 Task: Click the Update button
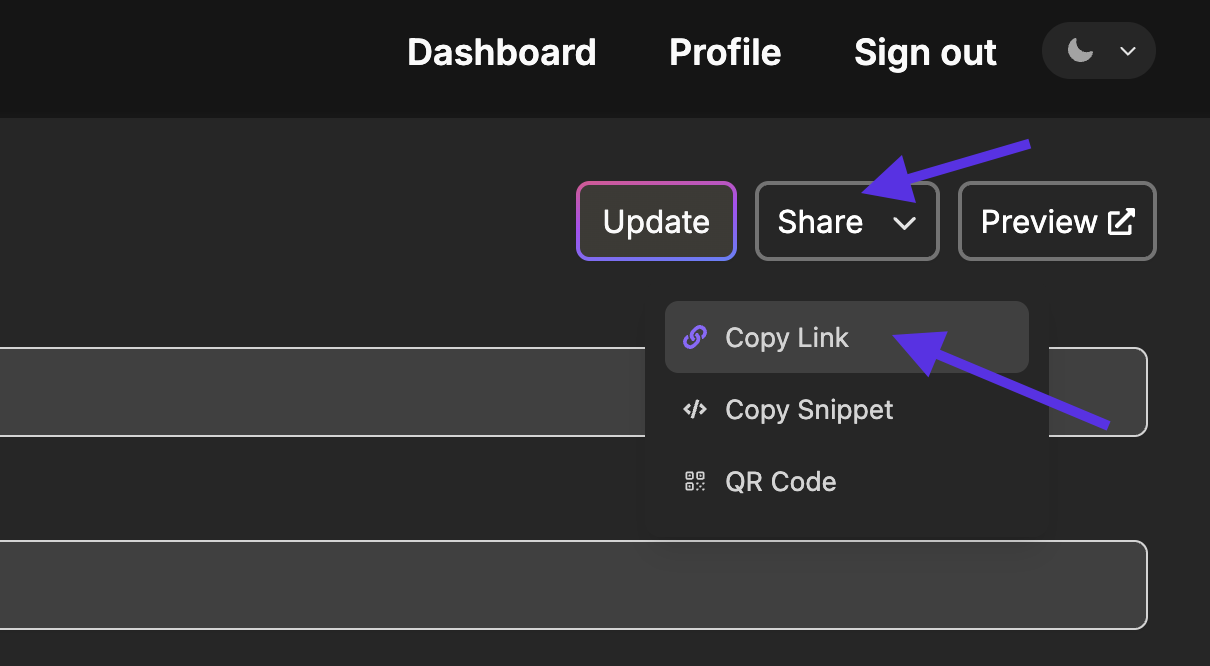[x=656, y=221]
